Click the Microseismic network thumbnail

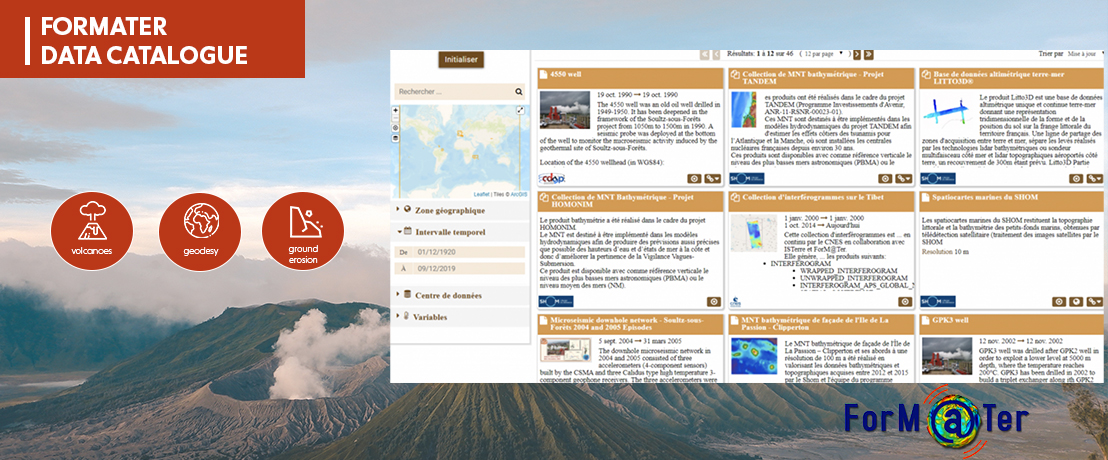pos(565,351)
